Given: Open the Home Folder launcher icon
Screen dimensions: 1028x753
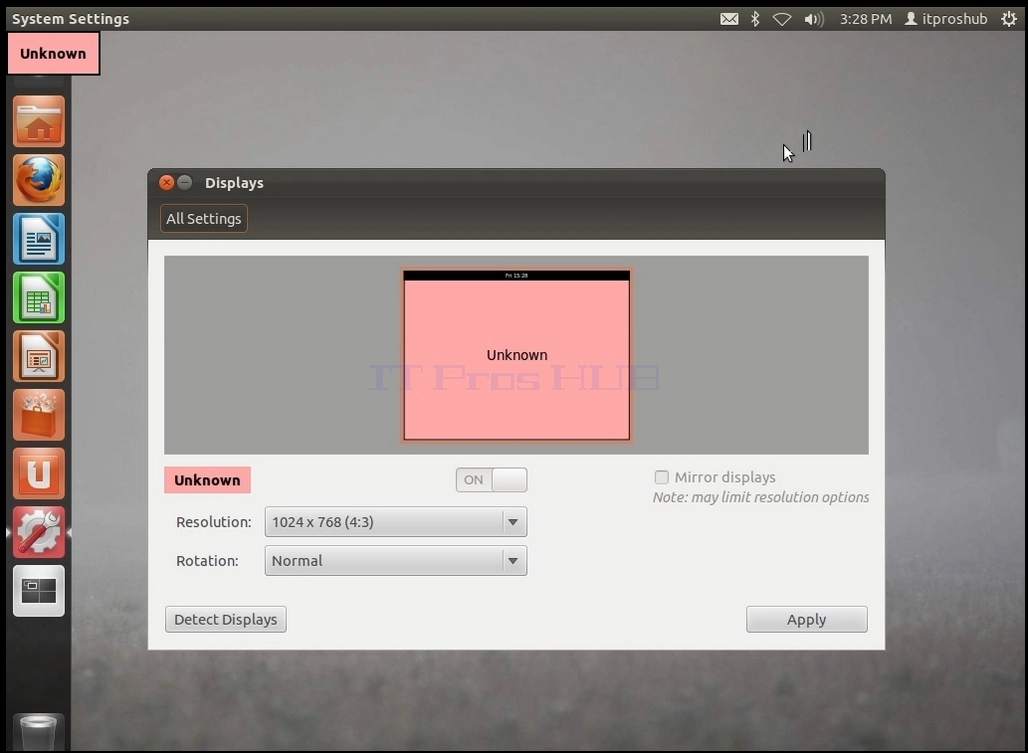Looking at the screenshot, I should click(39, 121).
